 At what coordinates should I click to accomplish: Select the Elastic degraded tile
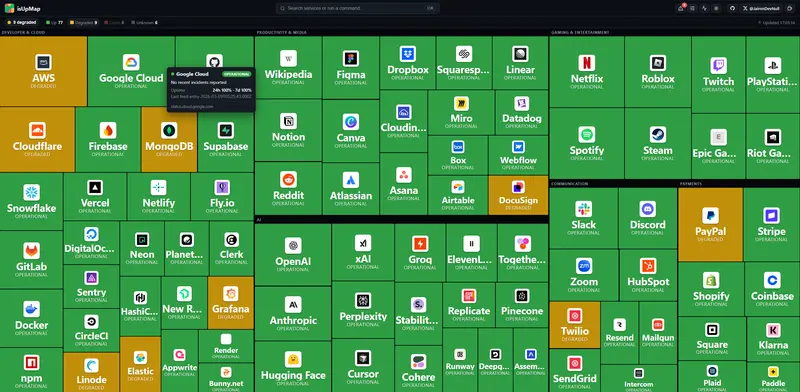[x=140, y=364]
